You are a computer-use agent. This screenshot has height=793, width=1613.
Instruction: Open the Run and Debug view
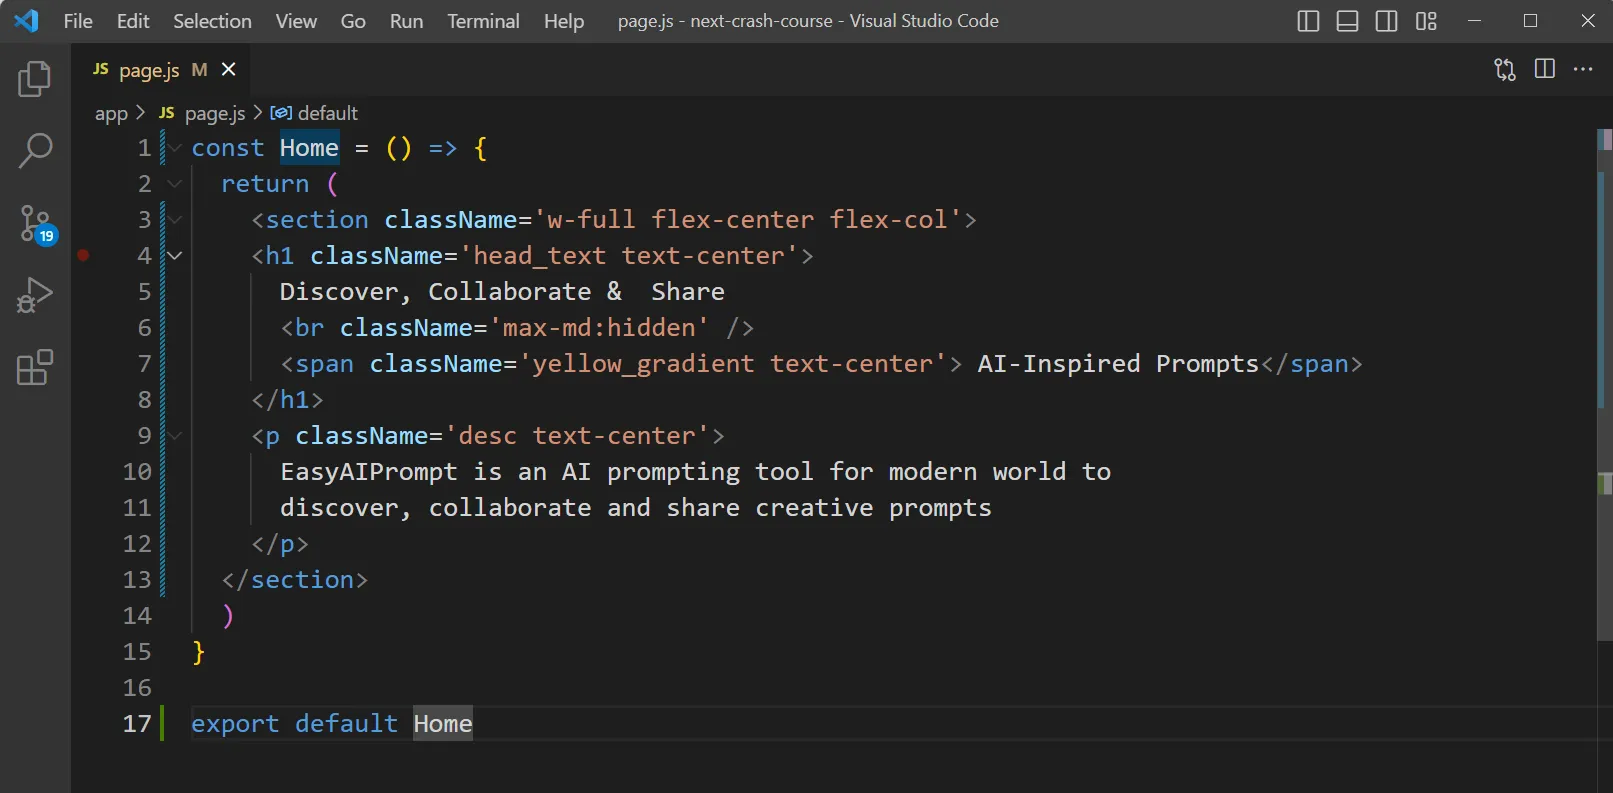click(x=35, y=295)
